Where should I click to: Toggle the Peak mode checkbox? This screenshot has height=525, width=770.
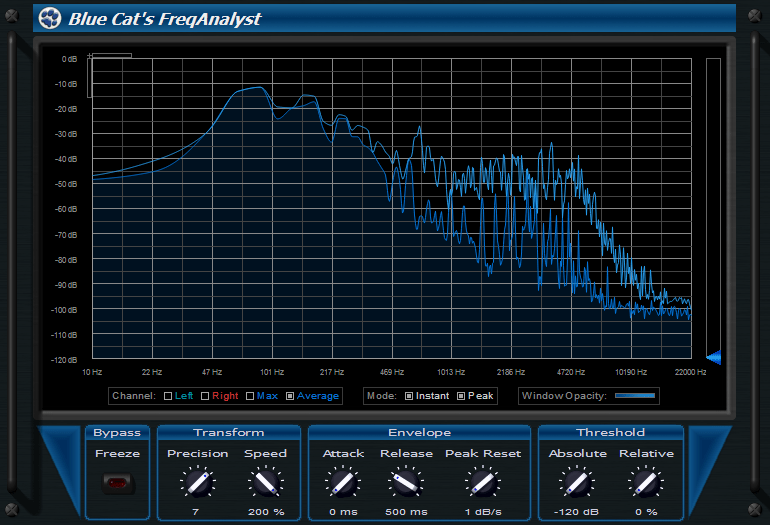461,396
